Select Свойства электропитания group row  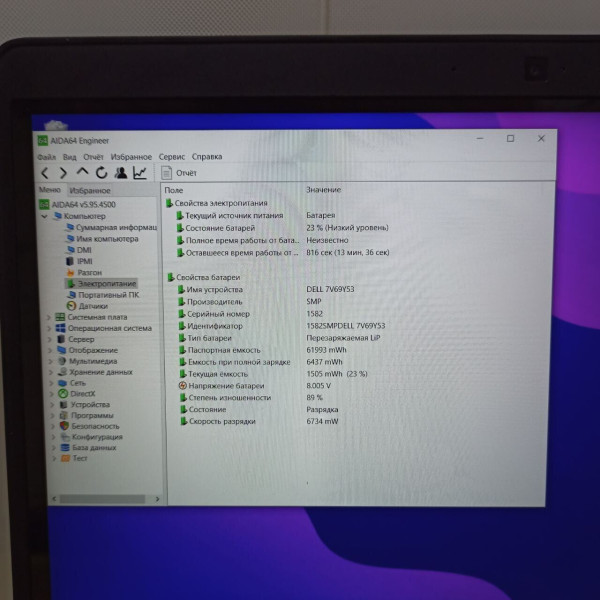click(217, 203)
